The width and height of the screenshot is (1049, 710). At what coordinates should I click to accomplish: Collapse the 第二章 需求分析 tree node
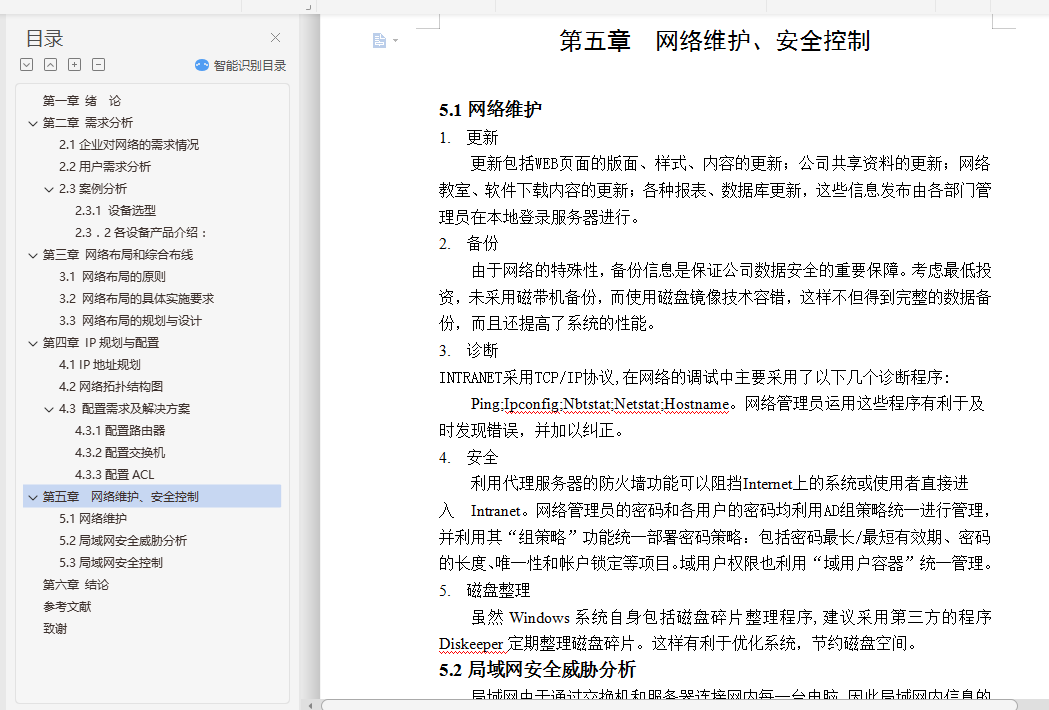[x=33, y=123]
